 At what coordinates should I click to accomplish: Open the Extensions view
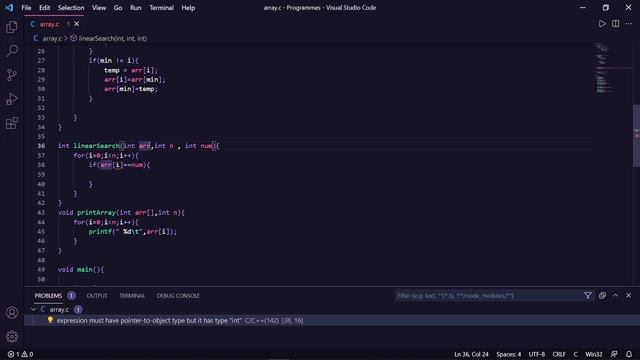click(12, 123)
